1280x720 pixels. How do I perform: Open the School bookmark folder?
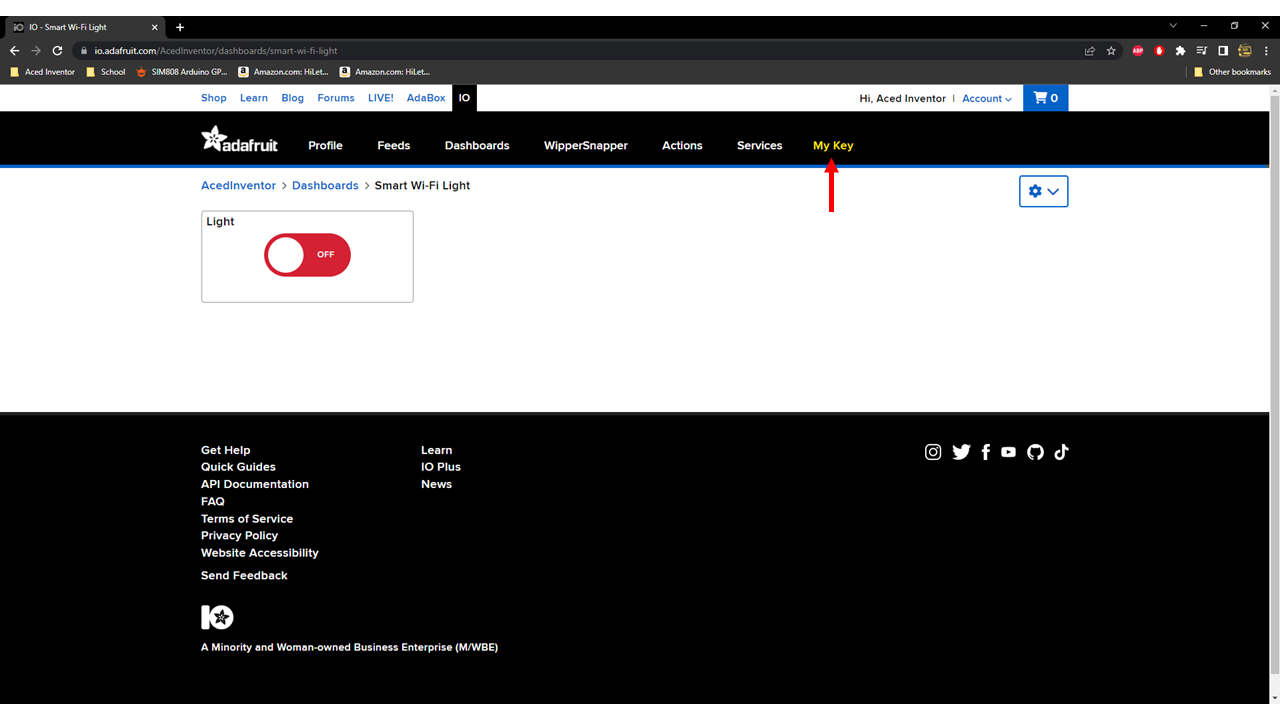[106, 72]
